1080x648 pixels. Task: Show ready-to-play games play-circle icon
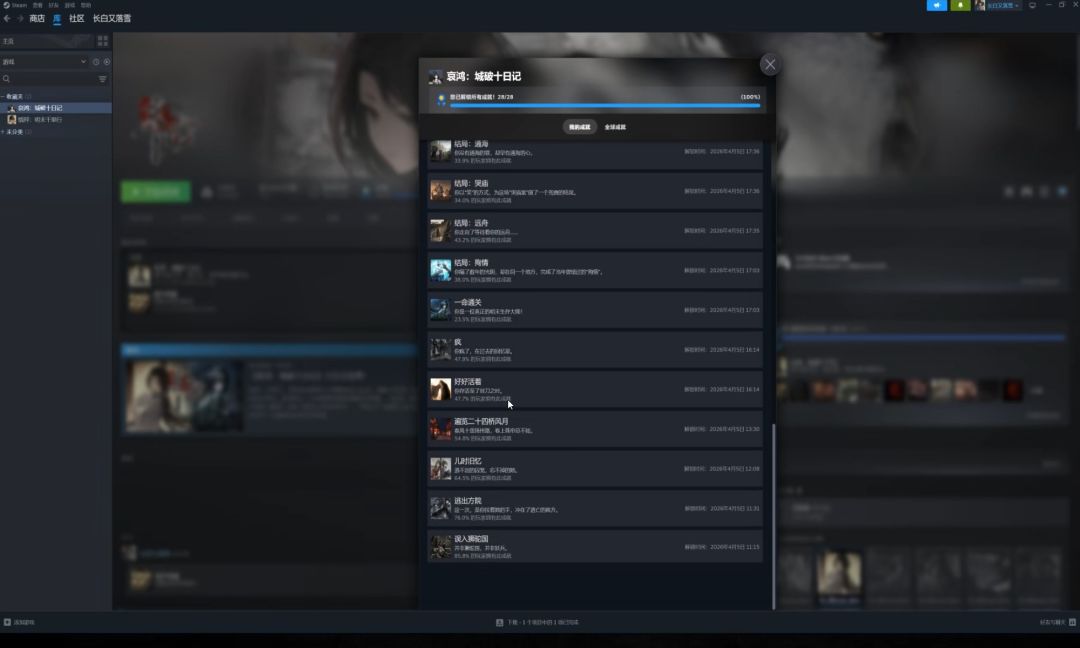(x=107, y=62)
